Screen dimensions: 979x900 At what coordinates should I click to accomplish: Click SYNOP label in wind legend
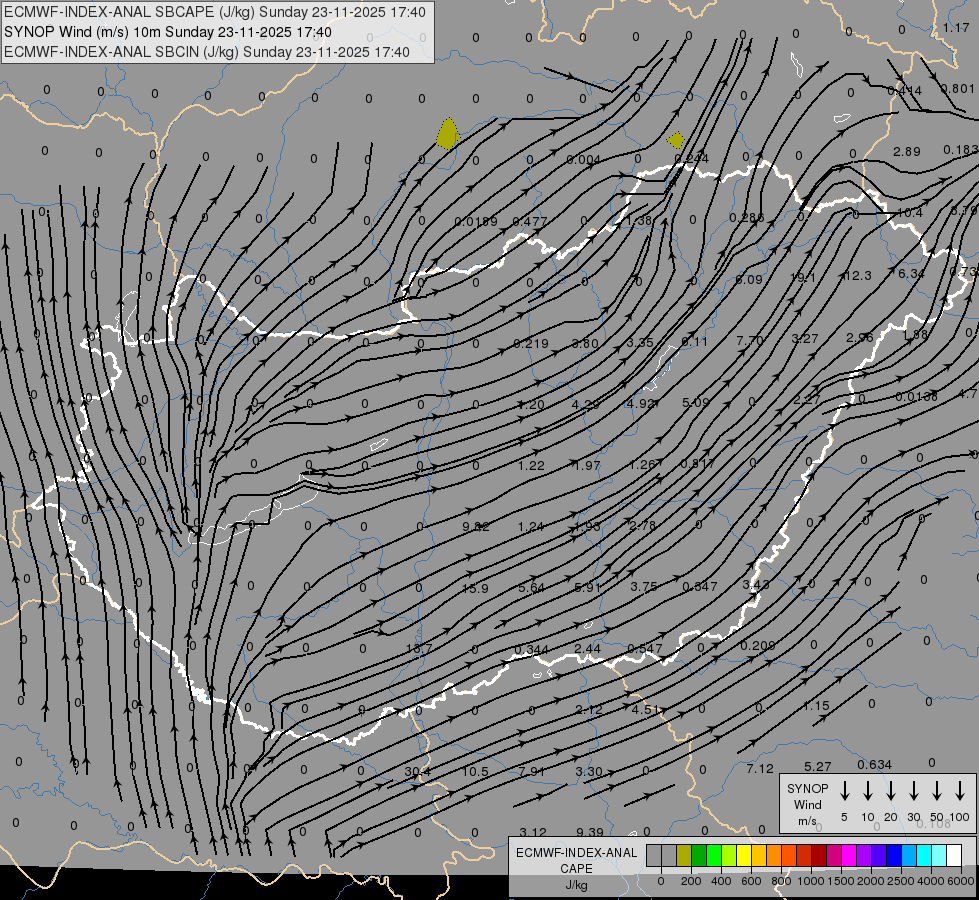click(807, 788)
